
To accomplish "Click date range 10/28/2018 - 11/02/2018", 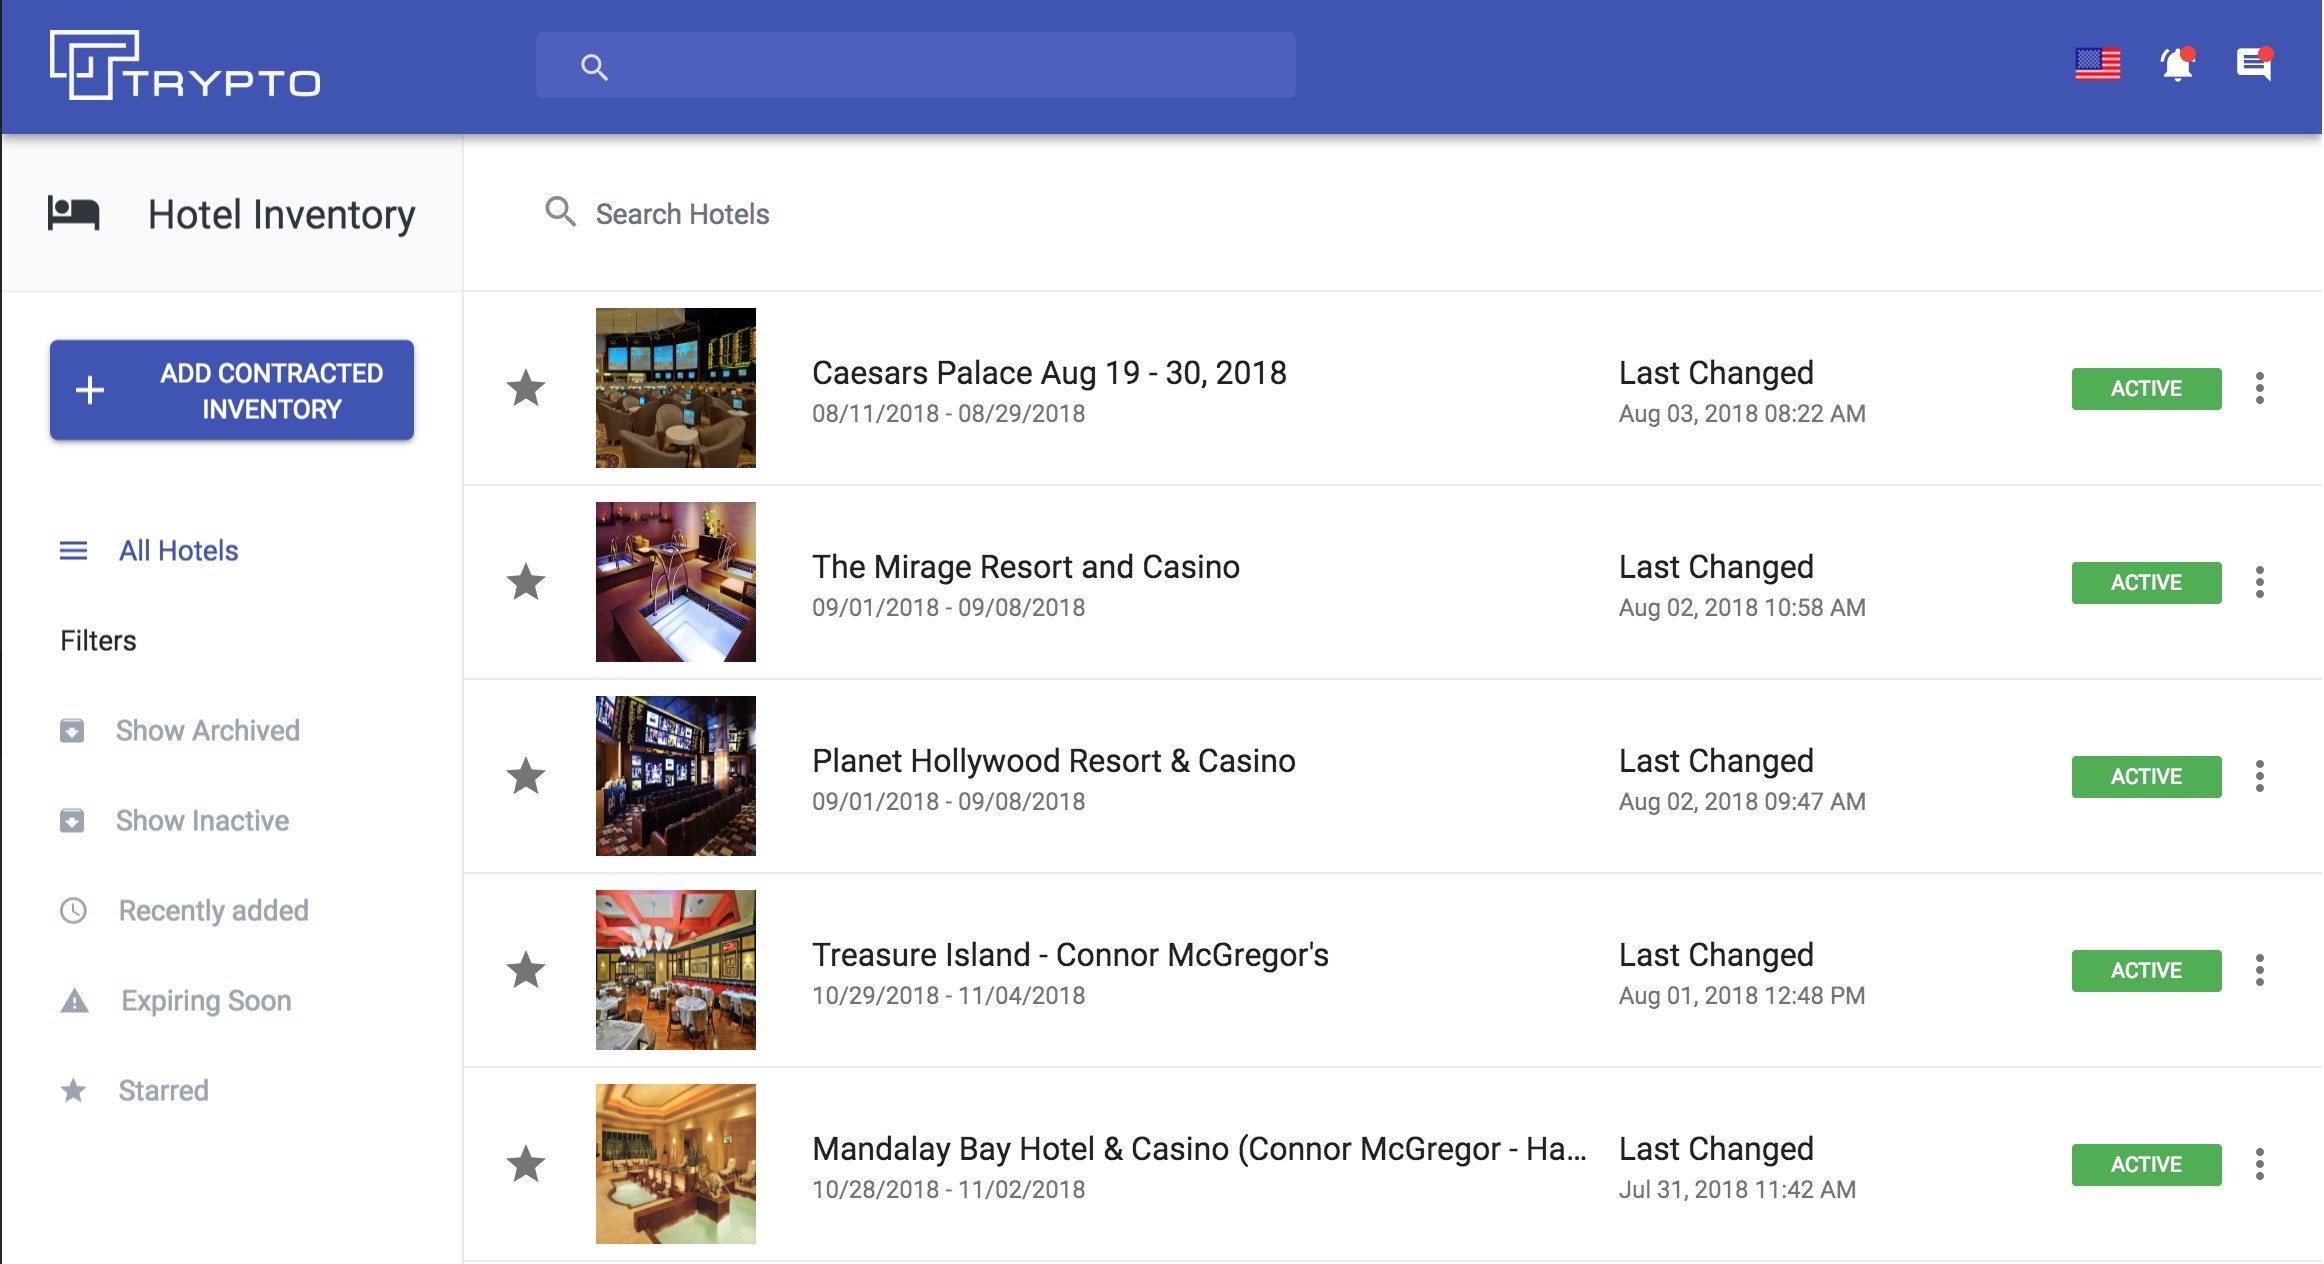I will (x=948, y=1189).
